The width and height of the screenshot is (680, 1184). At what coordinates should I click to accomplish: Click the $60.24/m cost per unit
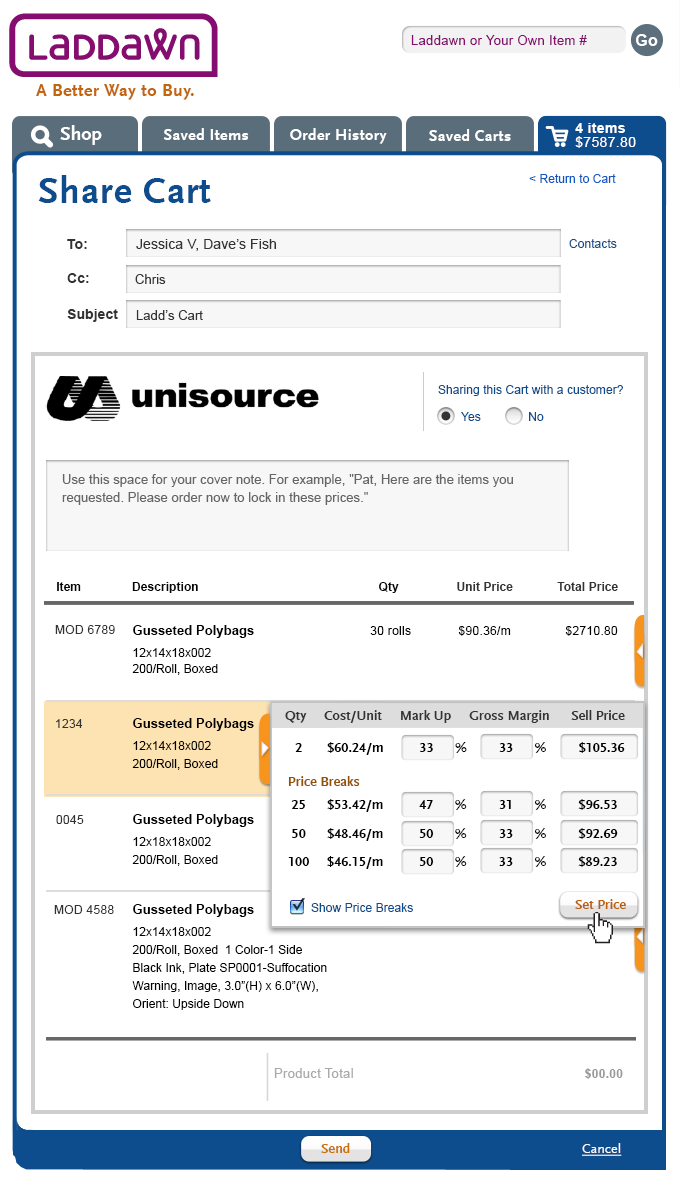click(x=355, y=748)
